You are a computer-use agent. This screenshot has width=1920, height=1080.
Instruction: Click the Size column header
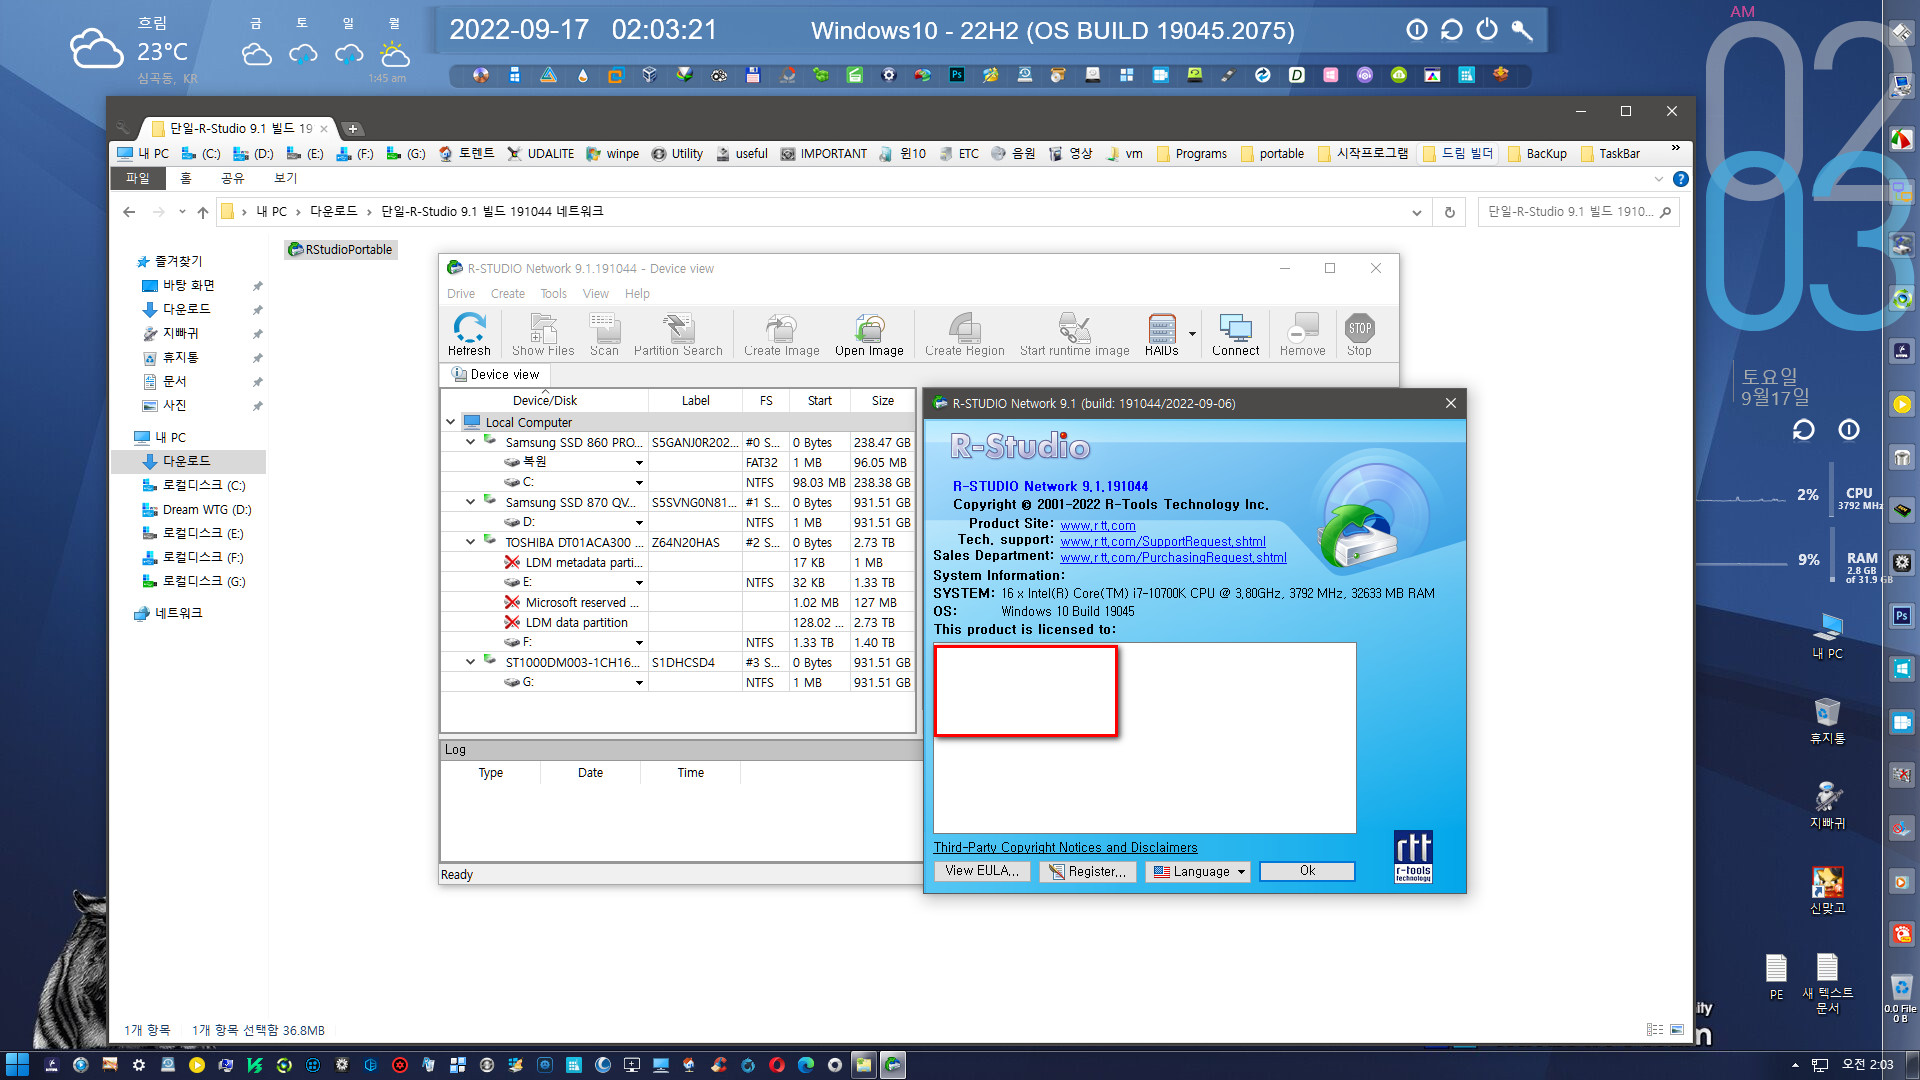tap(883, 400)
